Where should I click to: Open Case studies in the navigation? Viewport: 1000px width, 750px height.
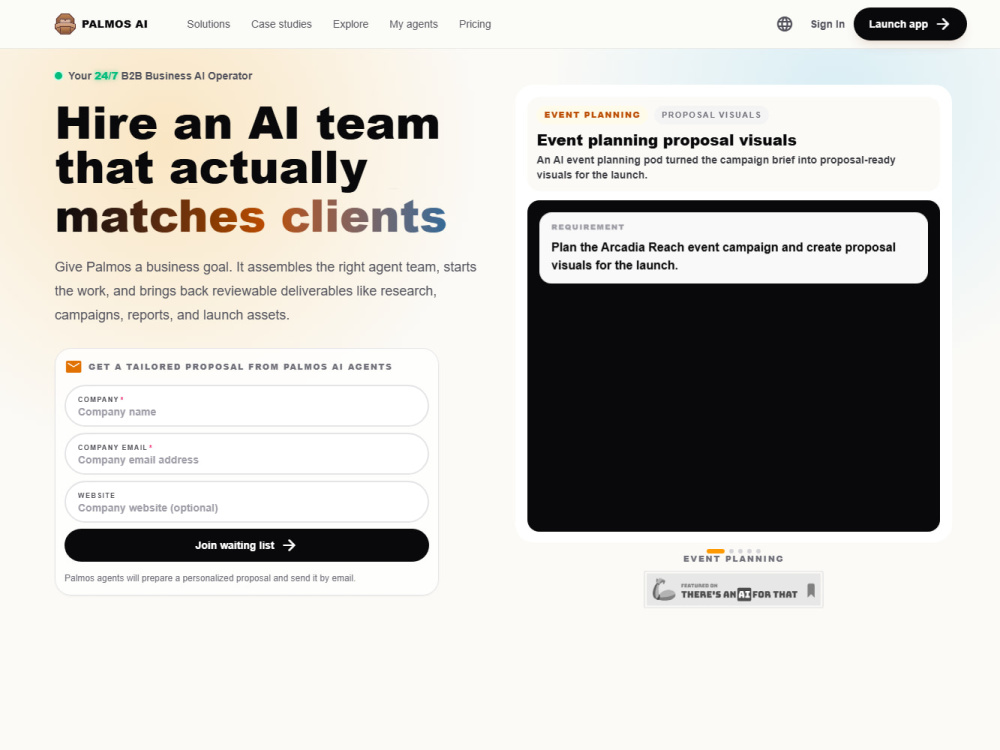coord(281,24)
